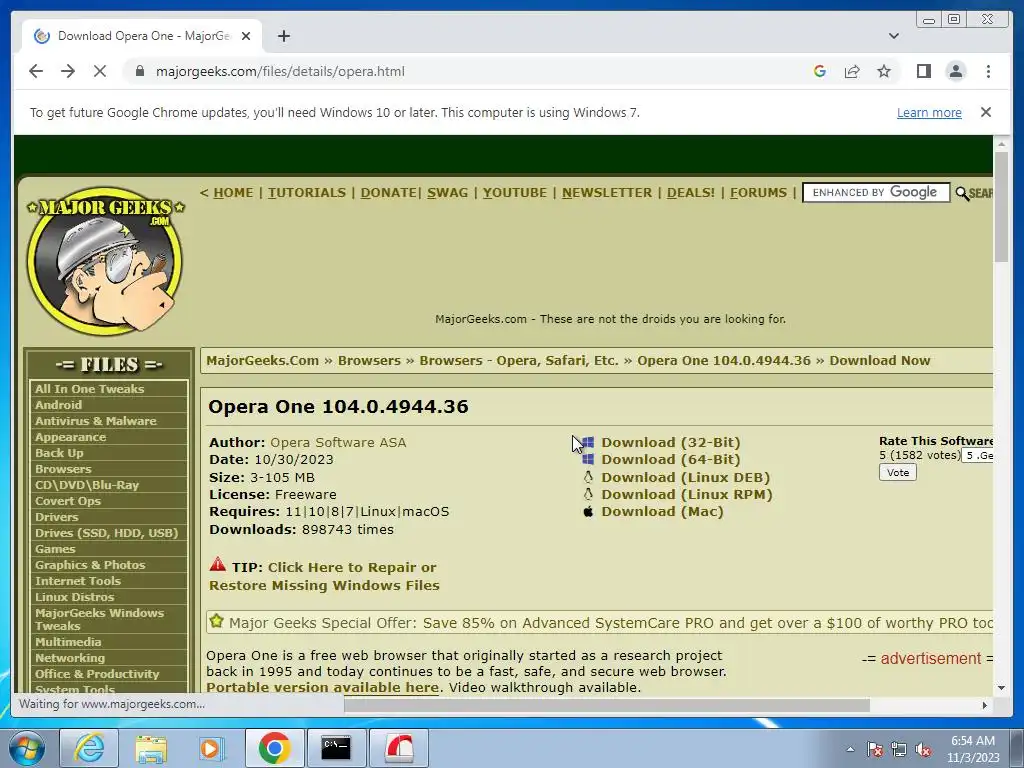Click the forward navigation arrow
This screenshot has height=768, width=1024.
68,71
